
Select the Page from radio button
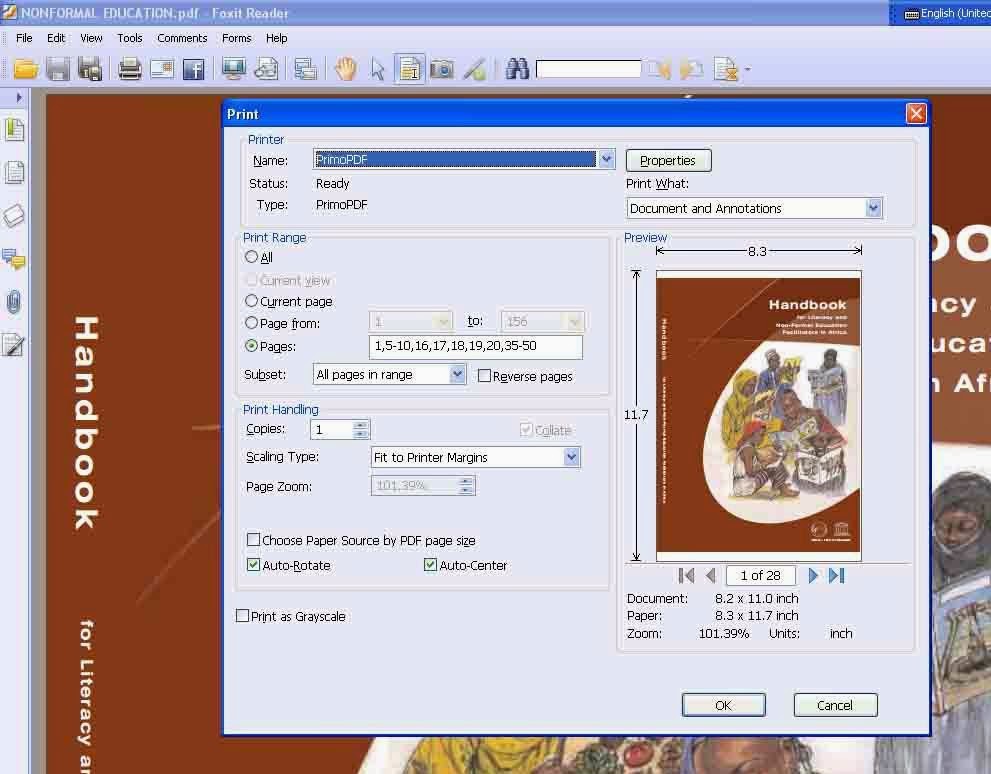252,323
